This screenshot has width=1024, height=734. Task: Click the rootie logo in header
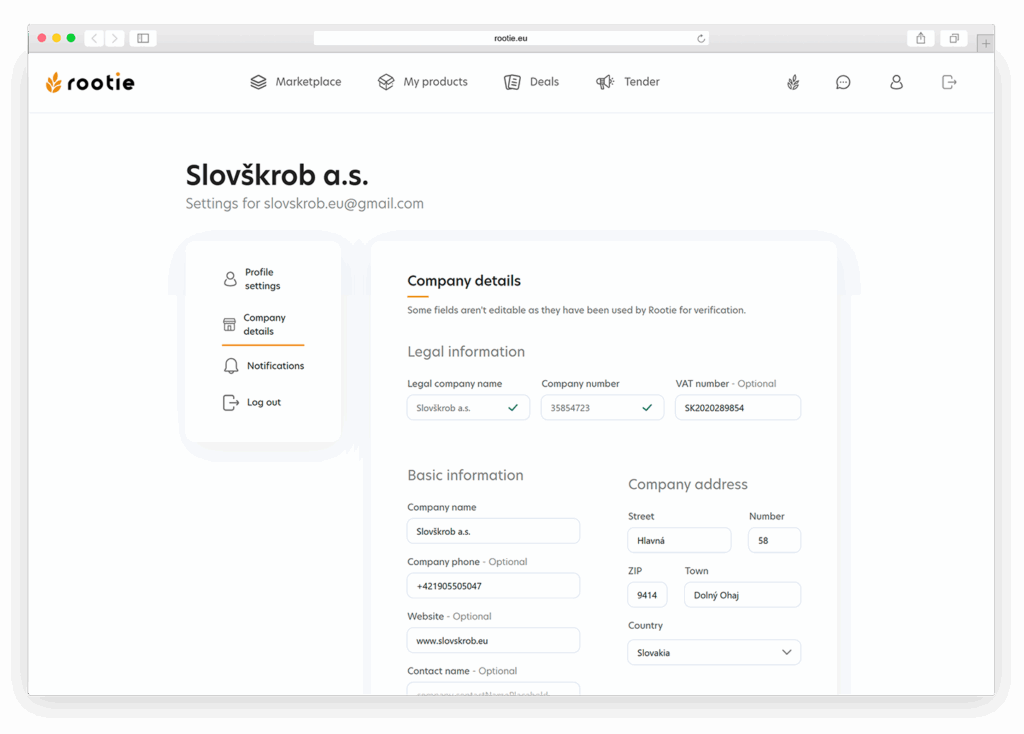[x=90, y=83]
